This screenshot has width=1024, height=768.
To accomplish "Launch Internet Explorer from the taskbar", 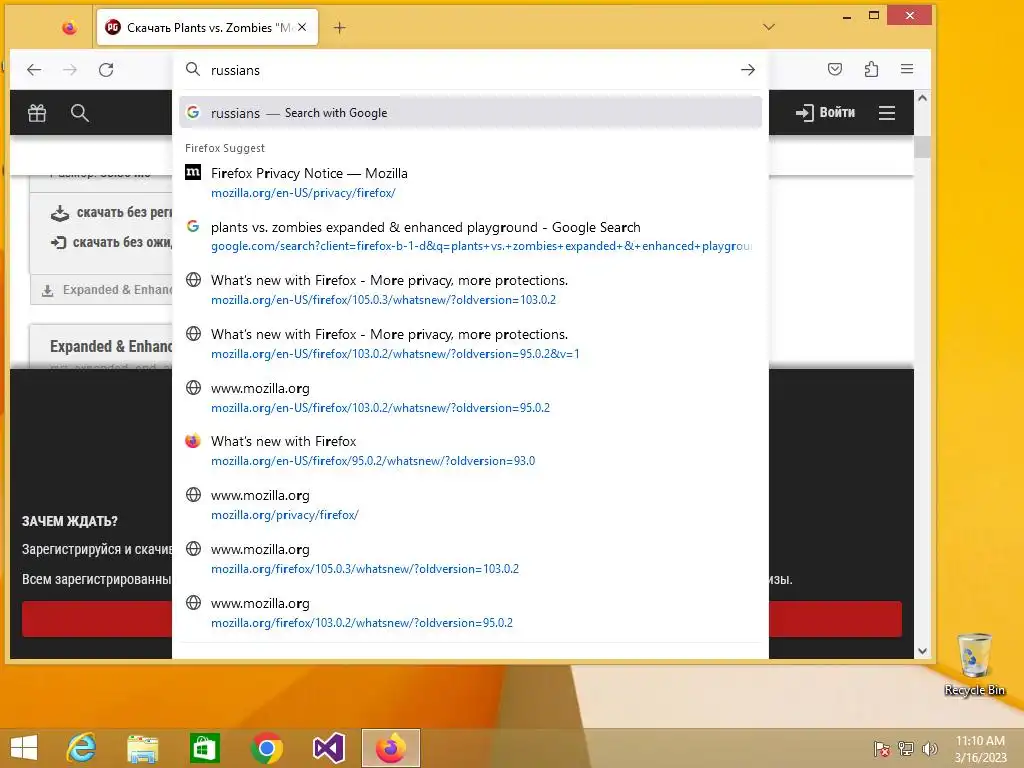I will pyautogui.click(x=82, y=748).
